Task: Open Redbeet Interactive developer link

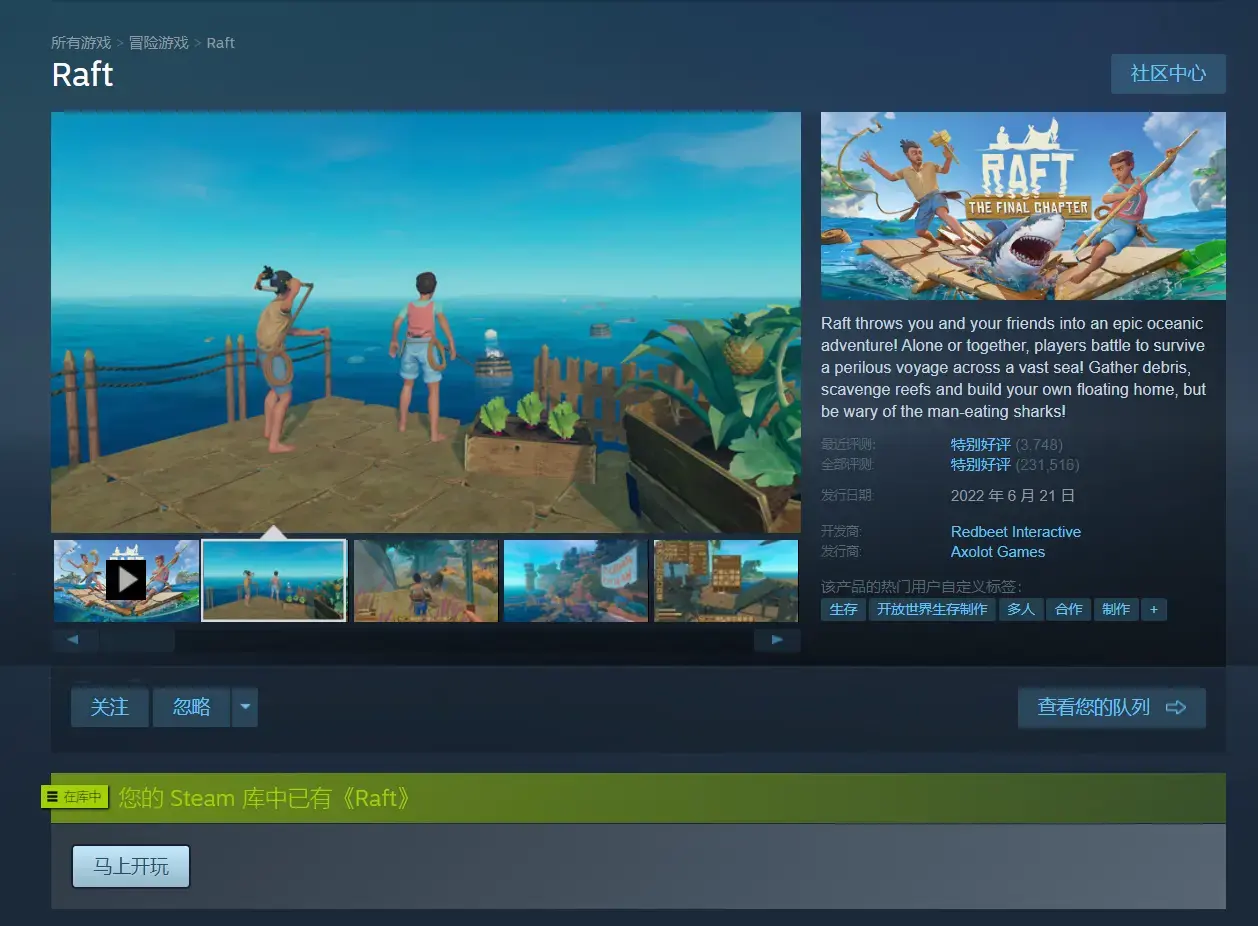Action: pos(1016,532)
